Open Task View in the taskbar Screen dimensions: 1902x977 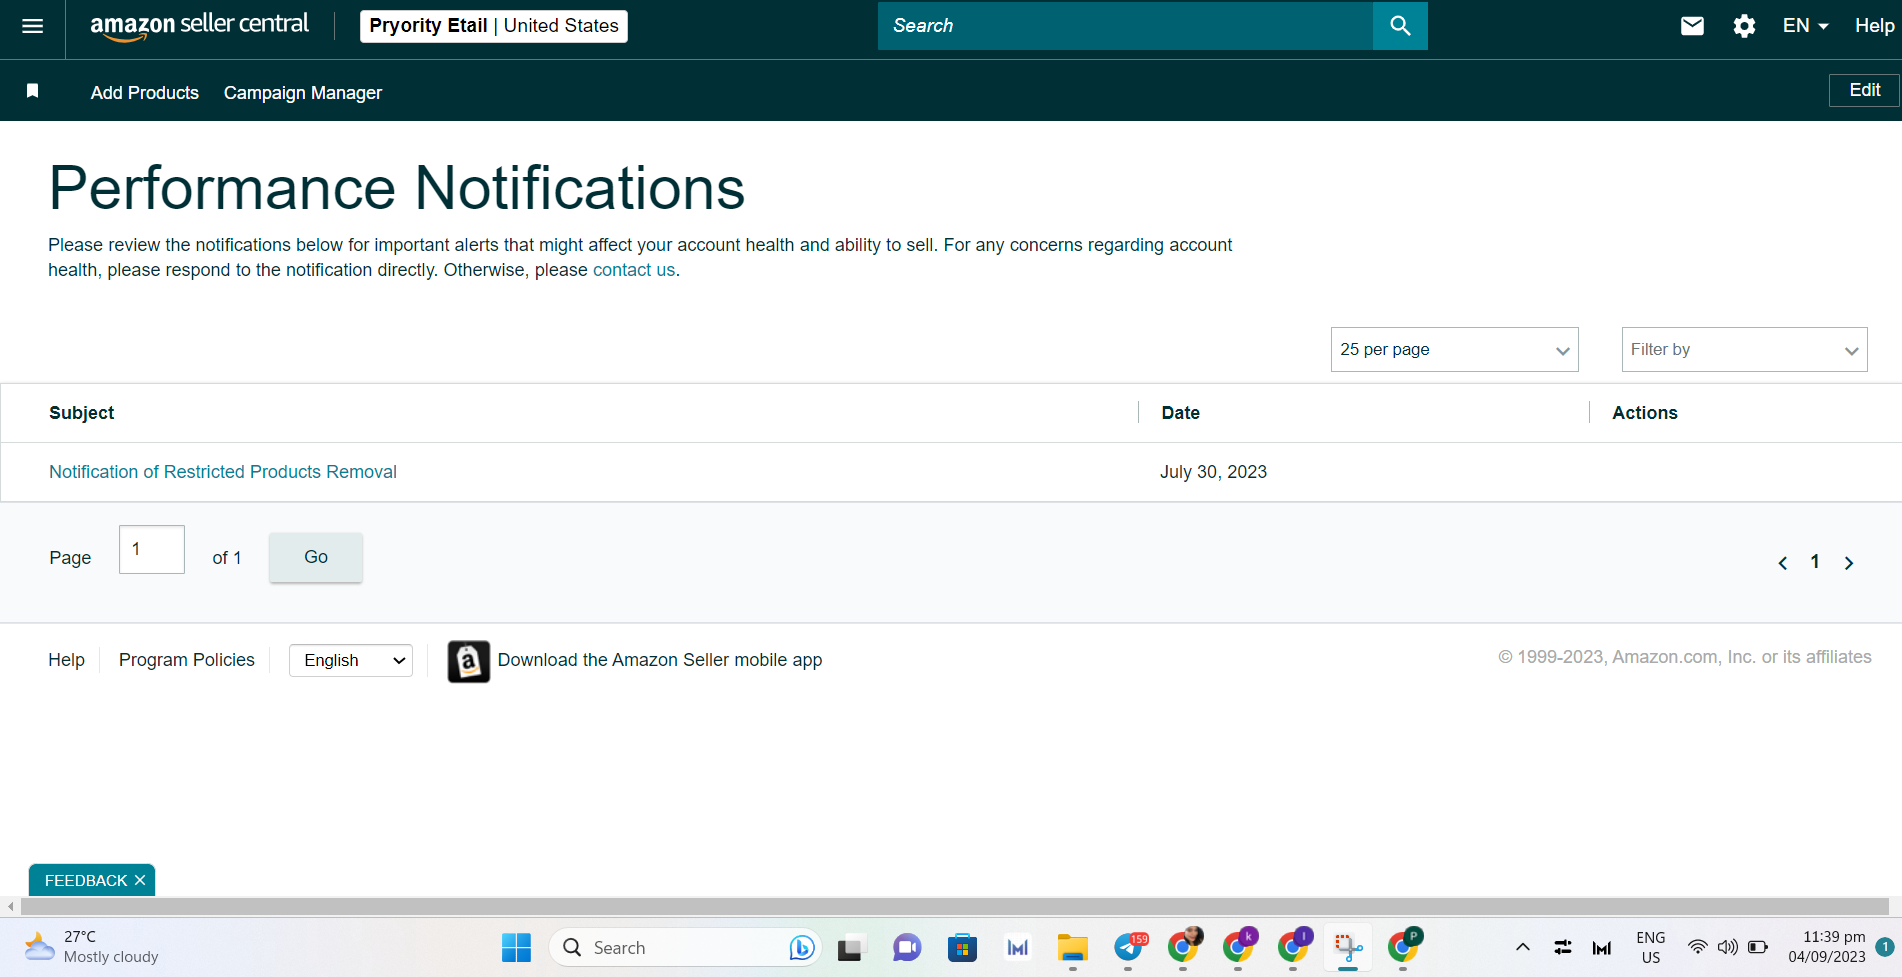850,947
